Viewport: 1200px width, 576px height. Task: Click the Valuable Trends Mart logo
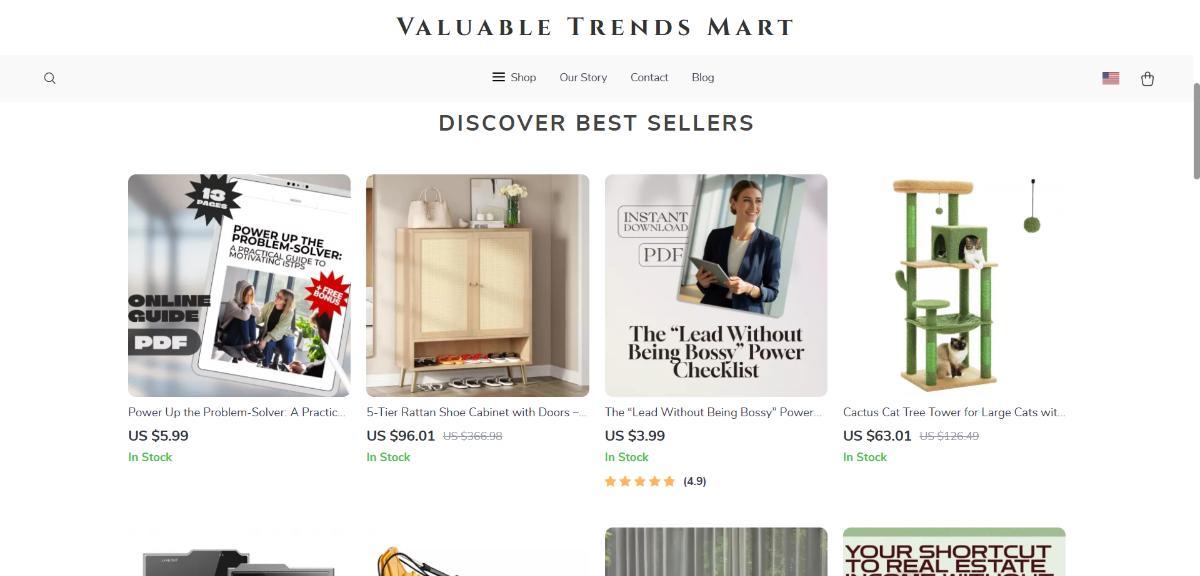pos(595,27)
